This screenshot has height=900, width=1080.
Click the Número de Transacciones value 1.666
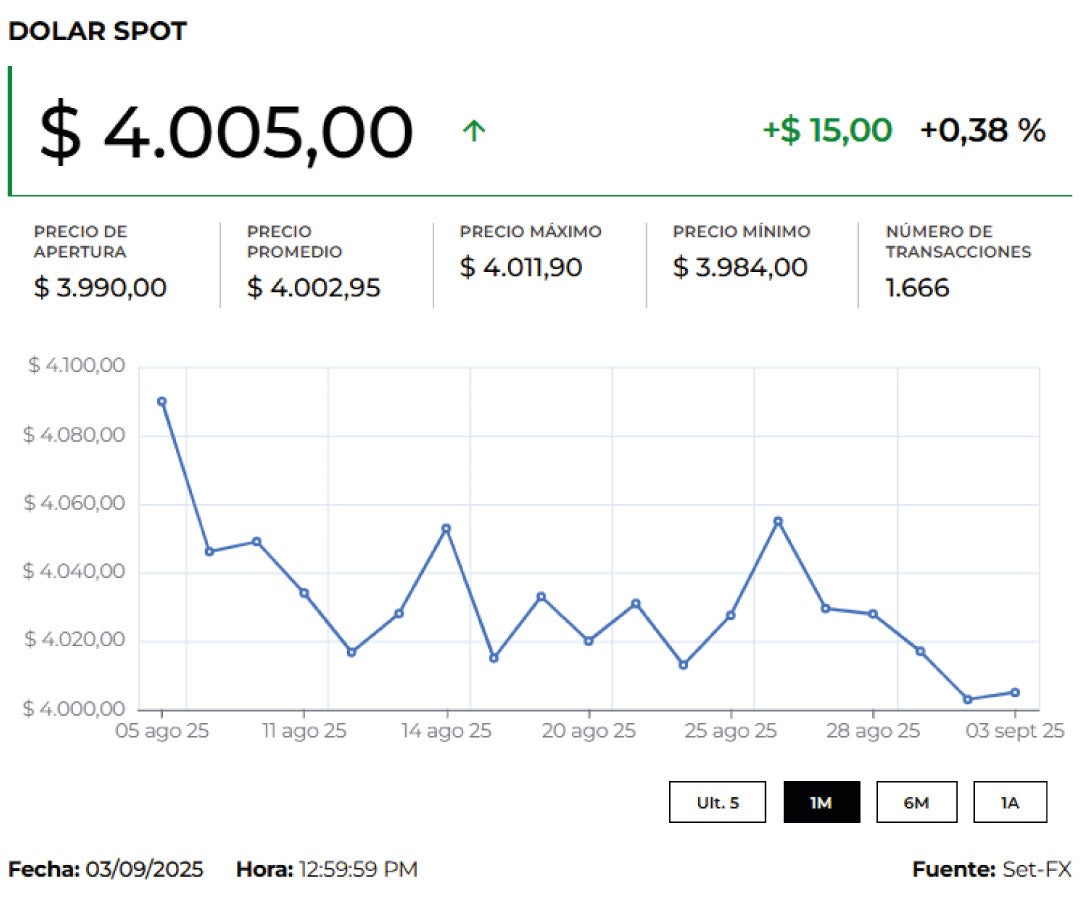[x=917, y=288]
